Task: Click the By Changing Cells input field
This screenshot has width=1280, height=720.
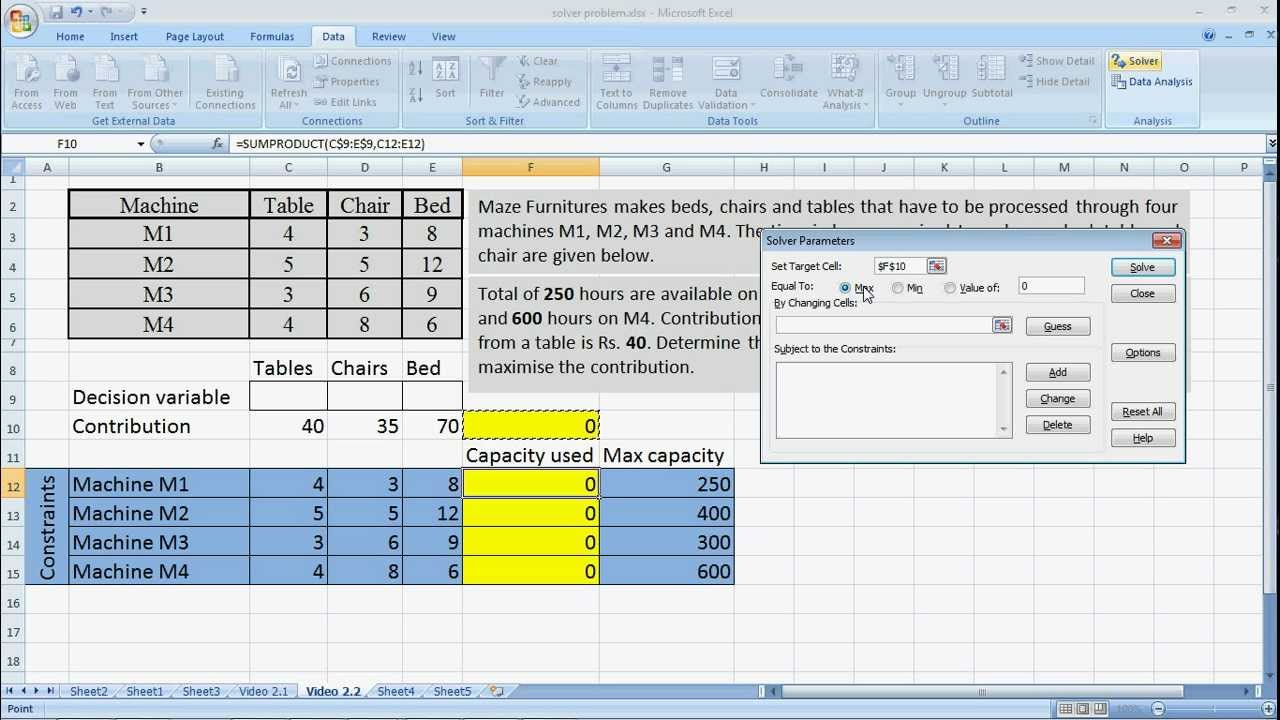Action: (884, 326)
